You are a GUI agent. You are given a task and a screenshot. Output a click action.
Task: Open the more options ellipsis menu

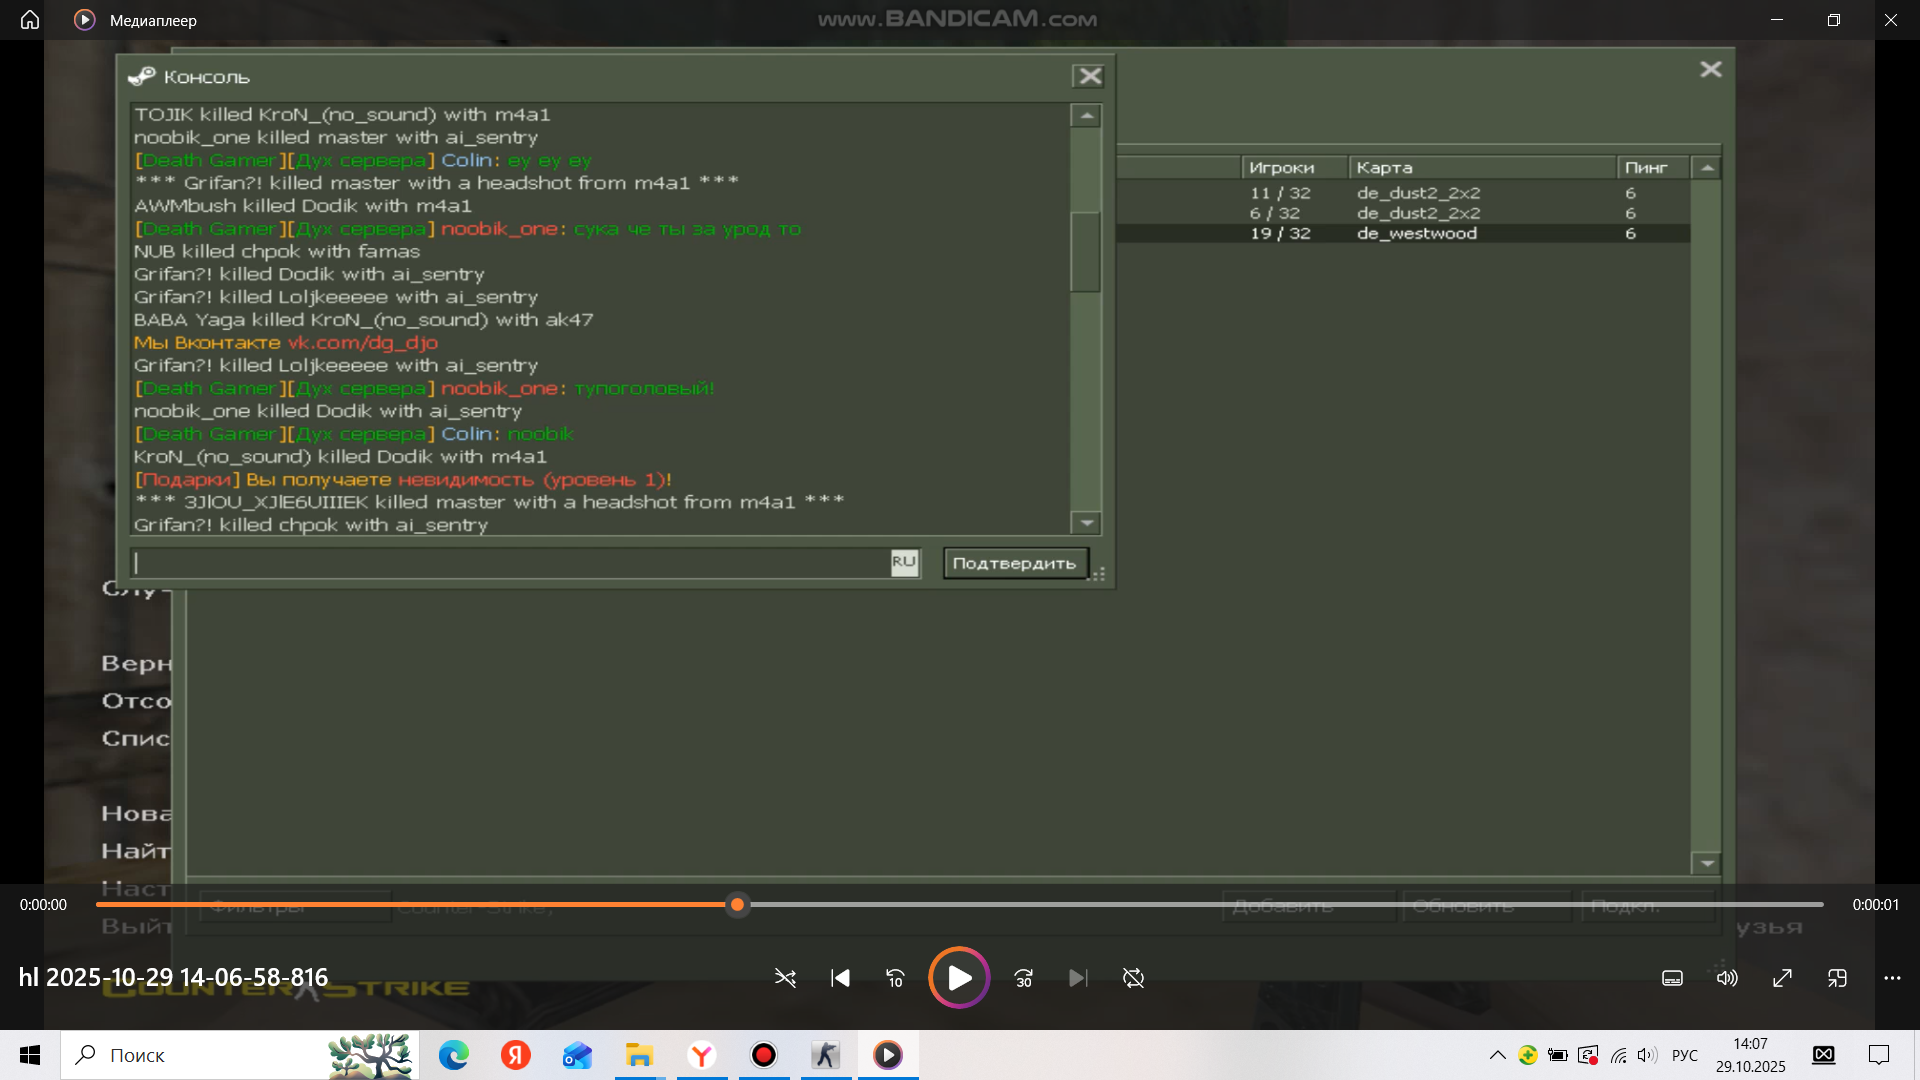coord(1892,978)
